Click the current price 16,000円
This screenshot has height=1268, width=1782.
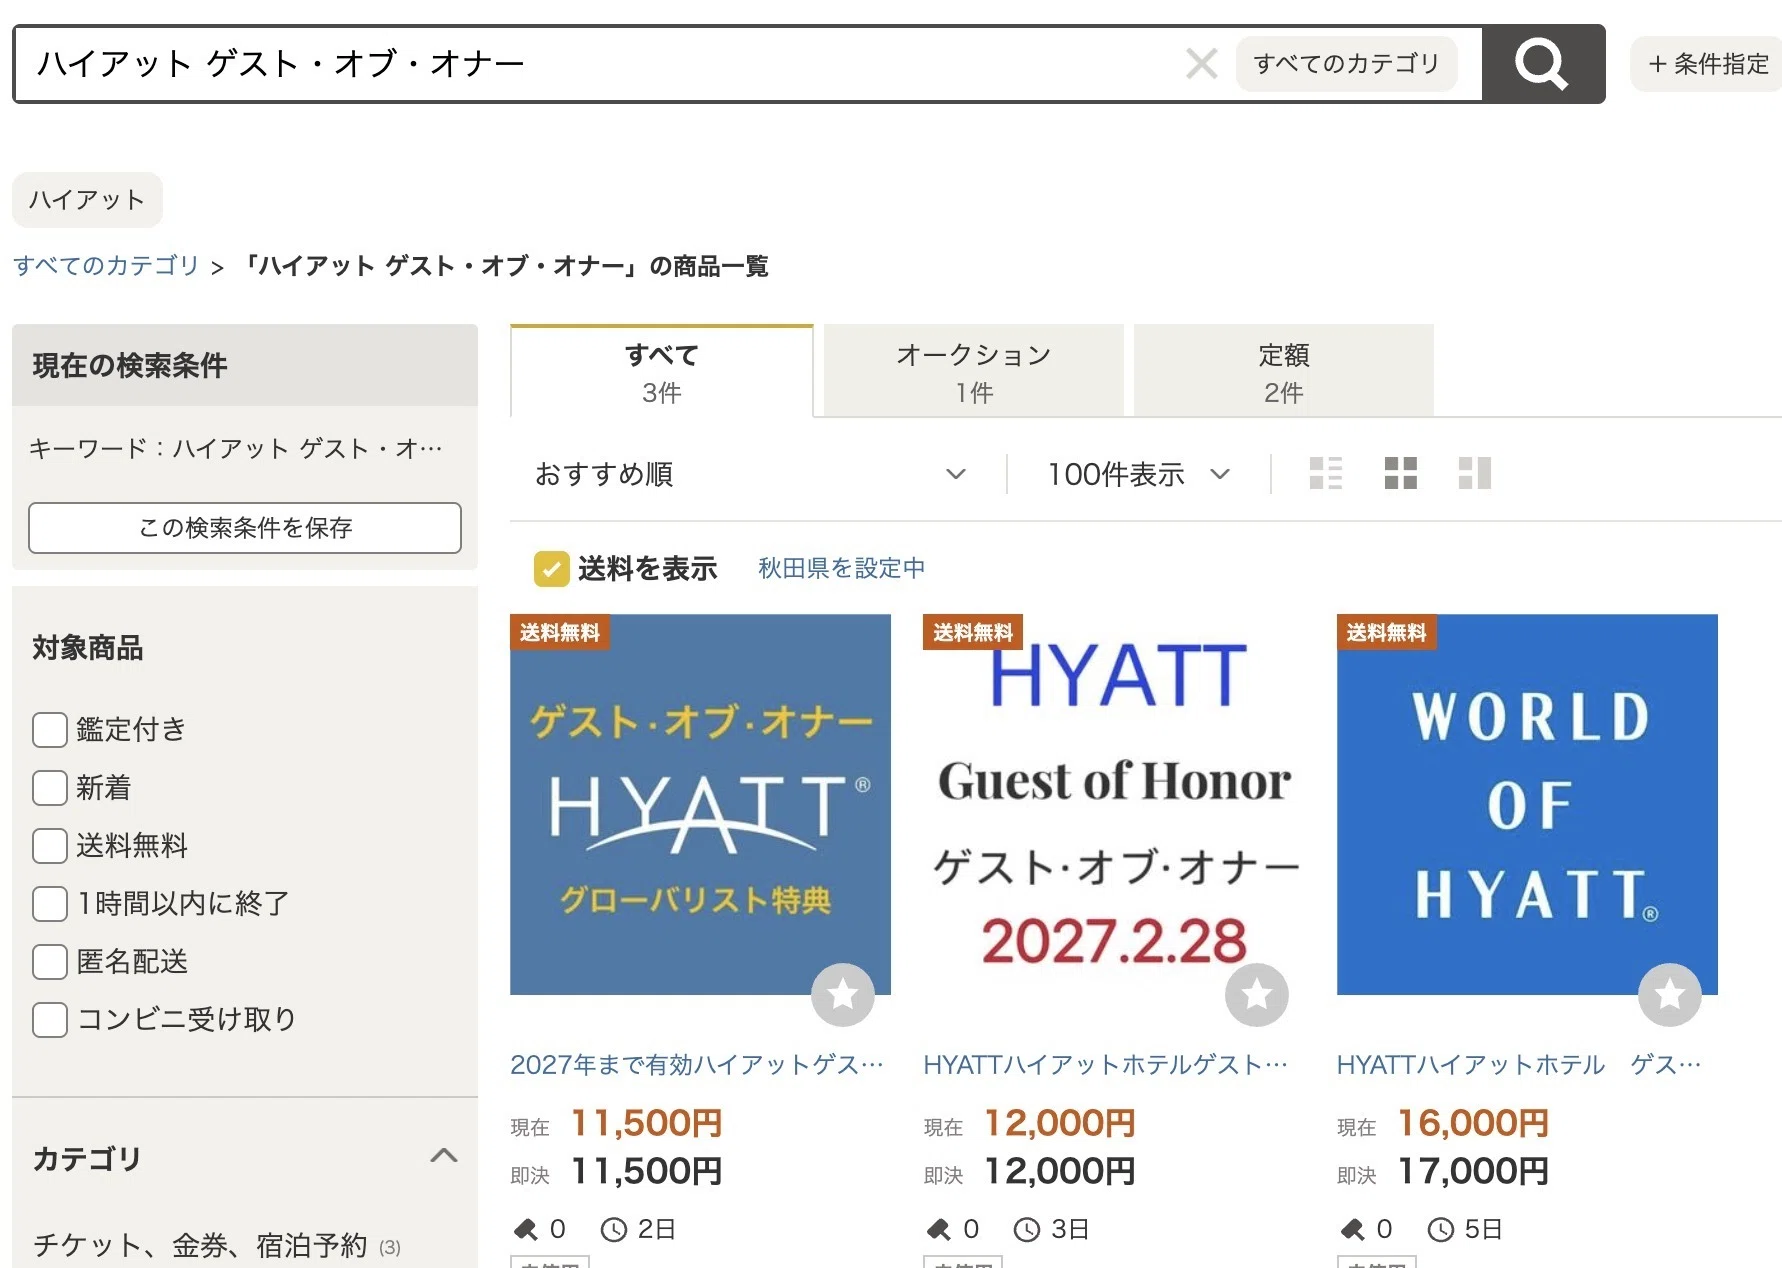click(x=1473, y=1123)
